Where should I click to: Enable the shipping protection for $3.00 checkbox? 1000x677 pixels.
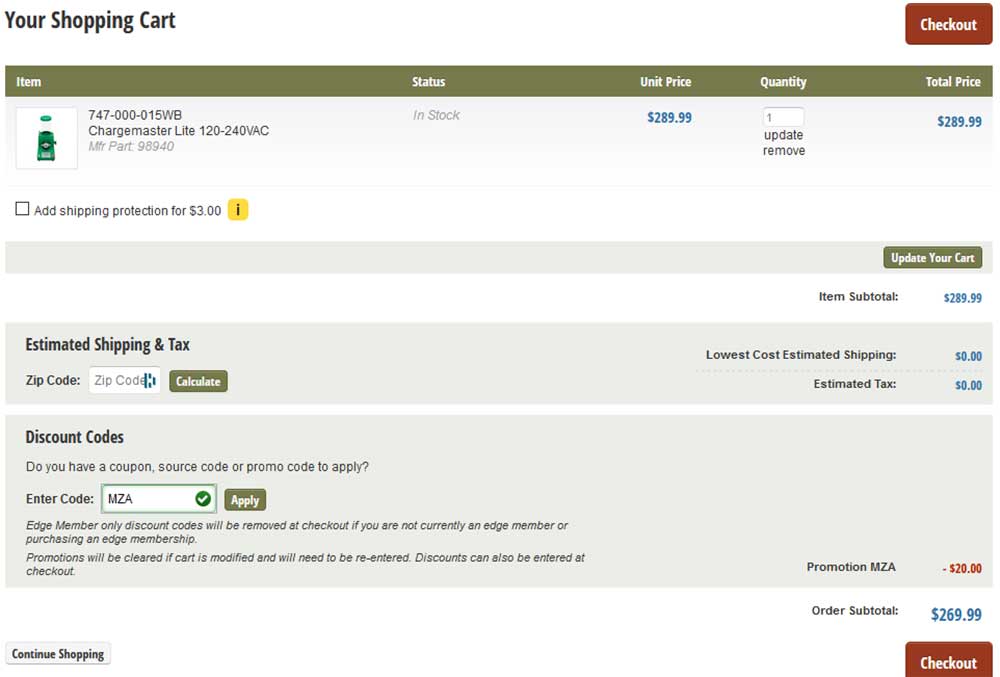pos(22,209)
